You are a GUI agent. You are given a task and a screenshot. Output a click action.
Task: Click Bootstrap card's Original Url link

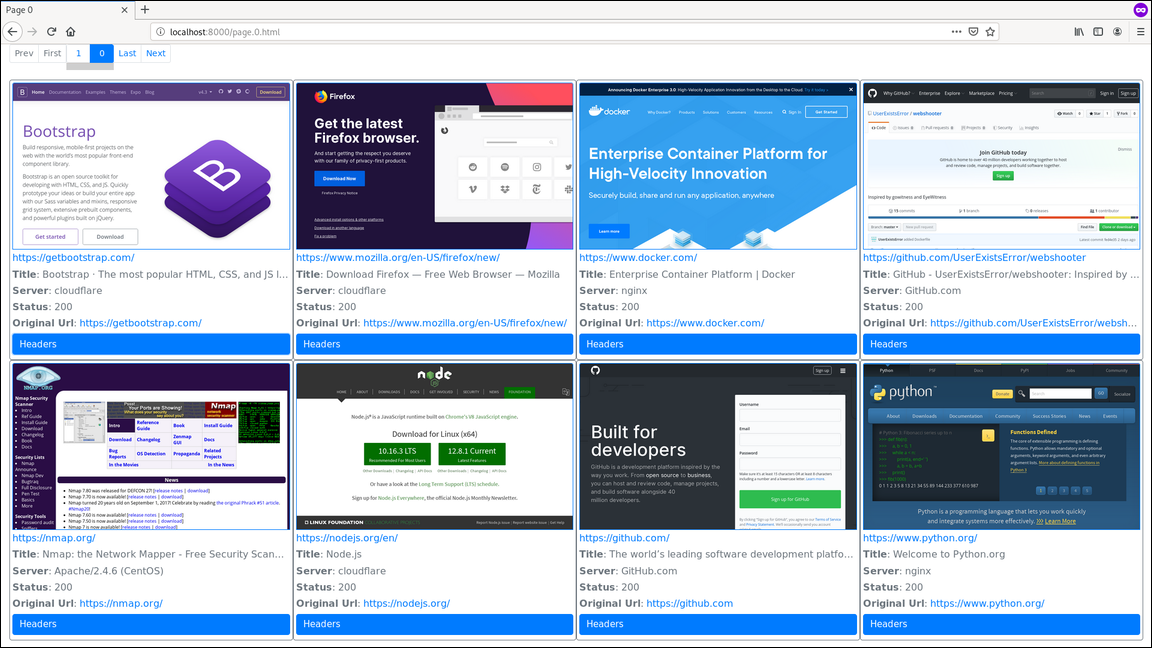coord(140,323)
